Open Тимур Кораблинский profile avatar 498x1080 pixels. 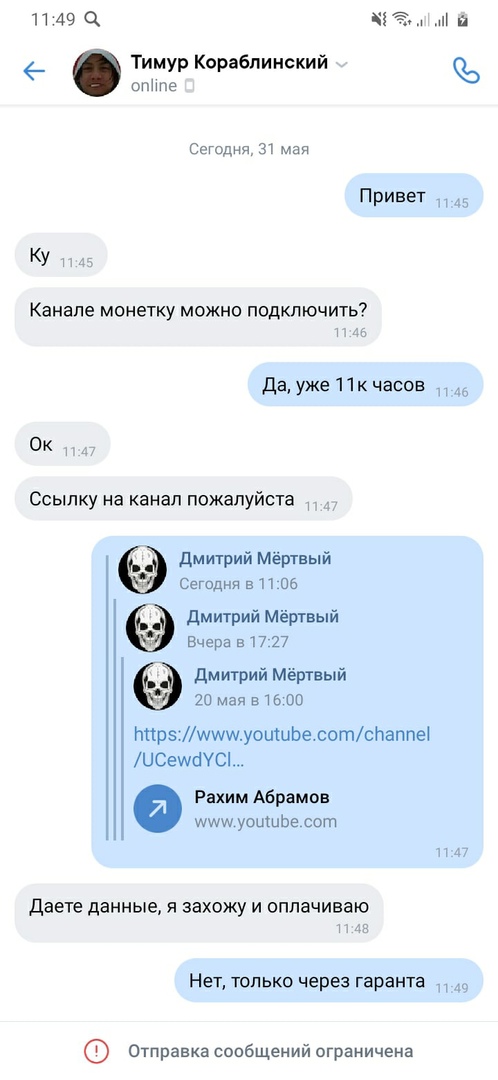pos(97,72)
